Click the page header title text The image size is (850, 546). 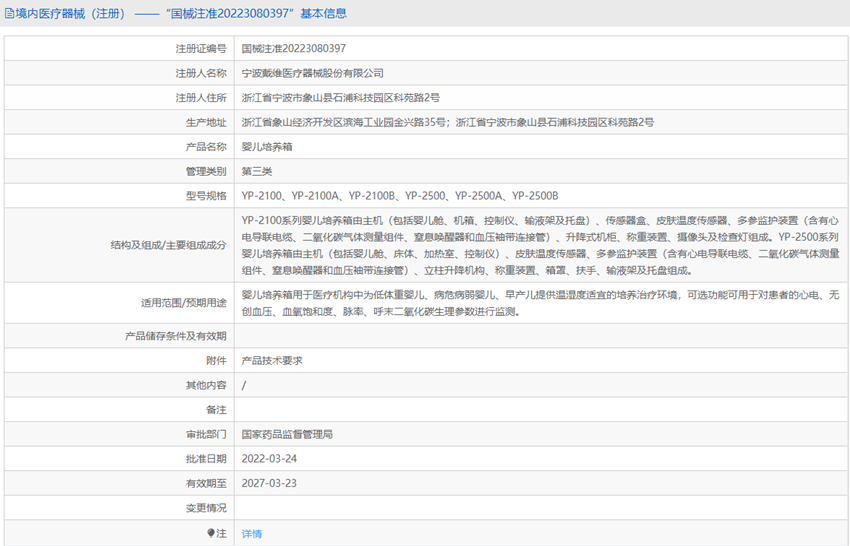click(x=180, y=13)
